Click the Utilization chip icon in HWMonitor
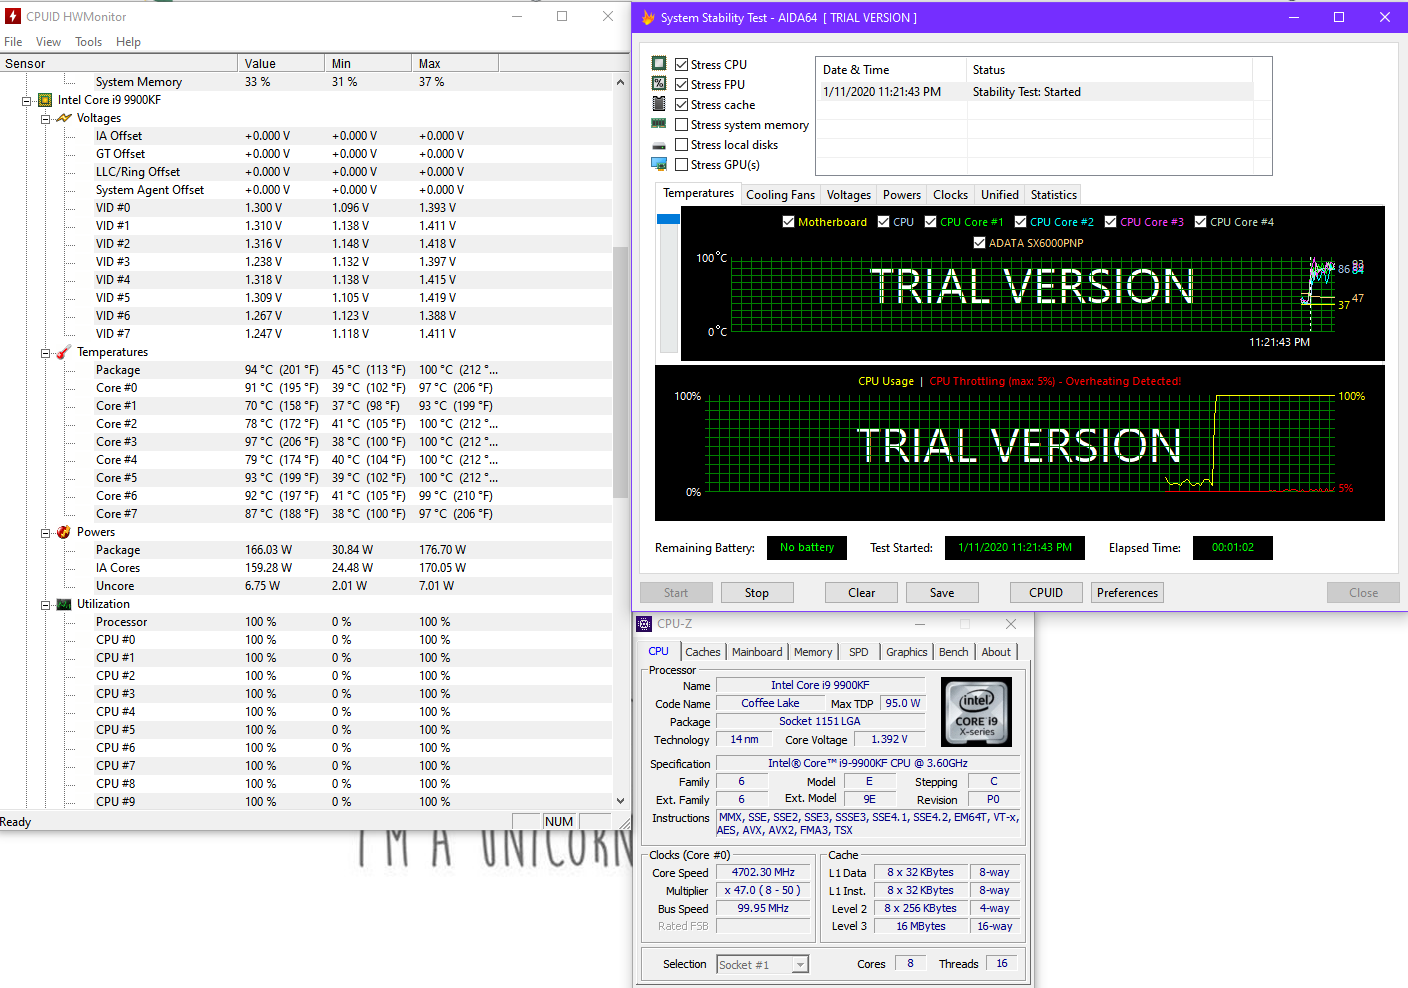 (64, 604)
